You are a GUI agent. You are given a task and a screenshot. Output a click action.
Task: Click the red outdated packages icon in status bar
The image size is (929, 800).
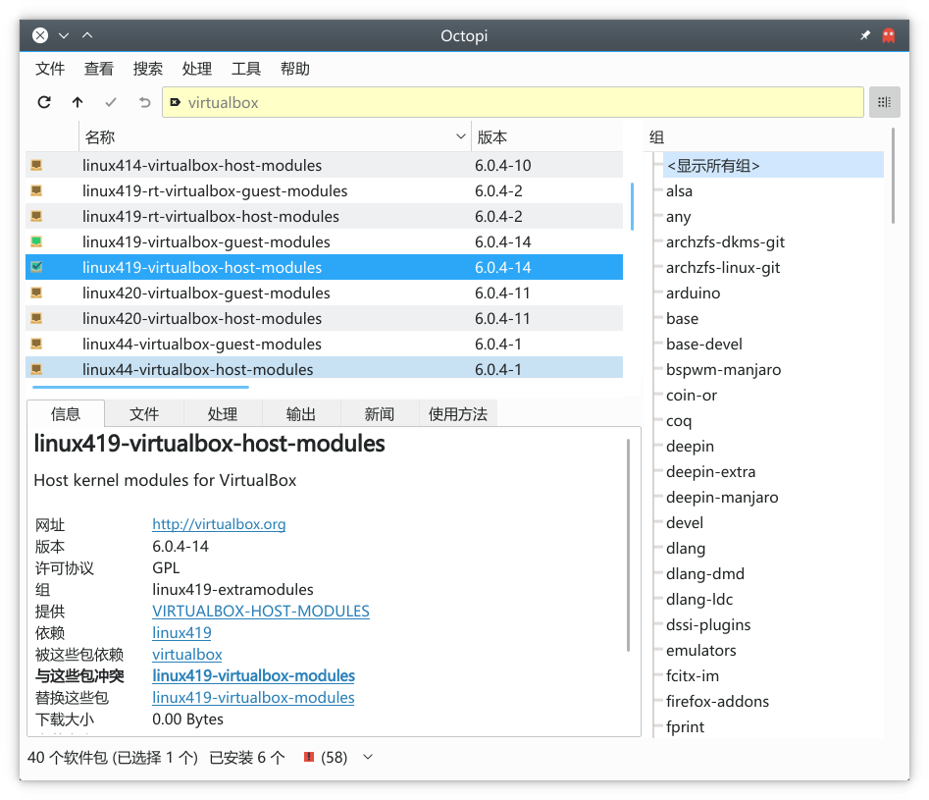tap(309, 757)
